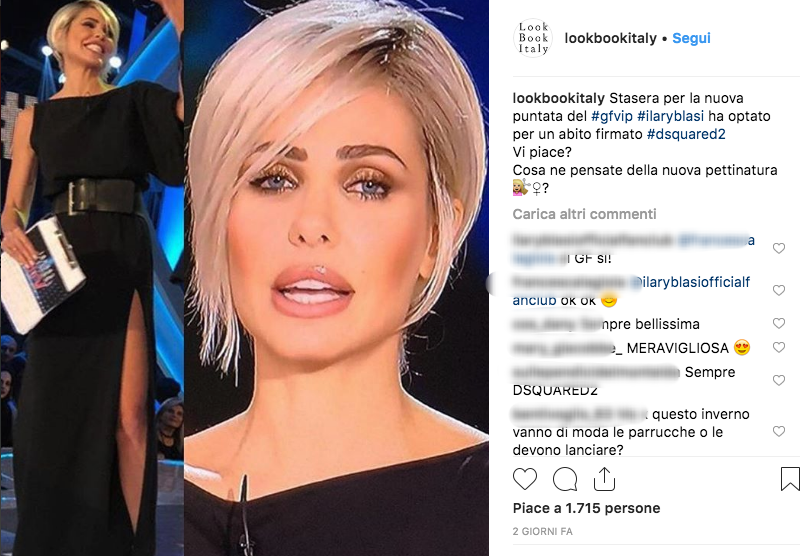This screenshot has height=556, width=809.
Task: Like the 'MERAVIGLIOSA' comment
Action: (x=779, y=348)
